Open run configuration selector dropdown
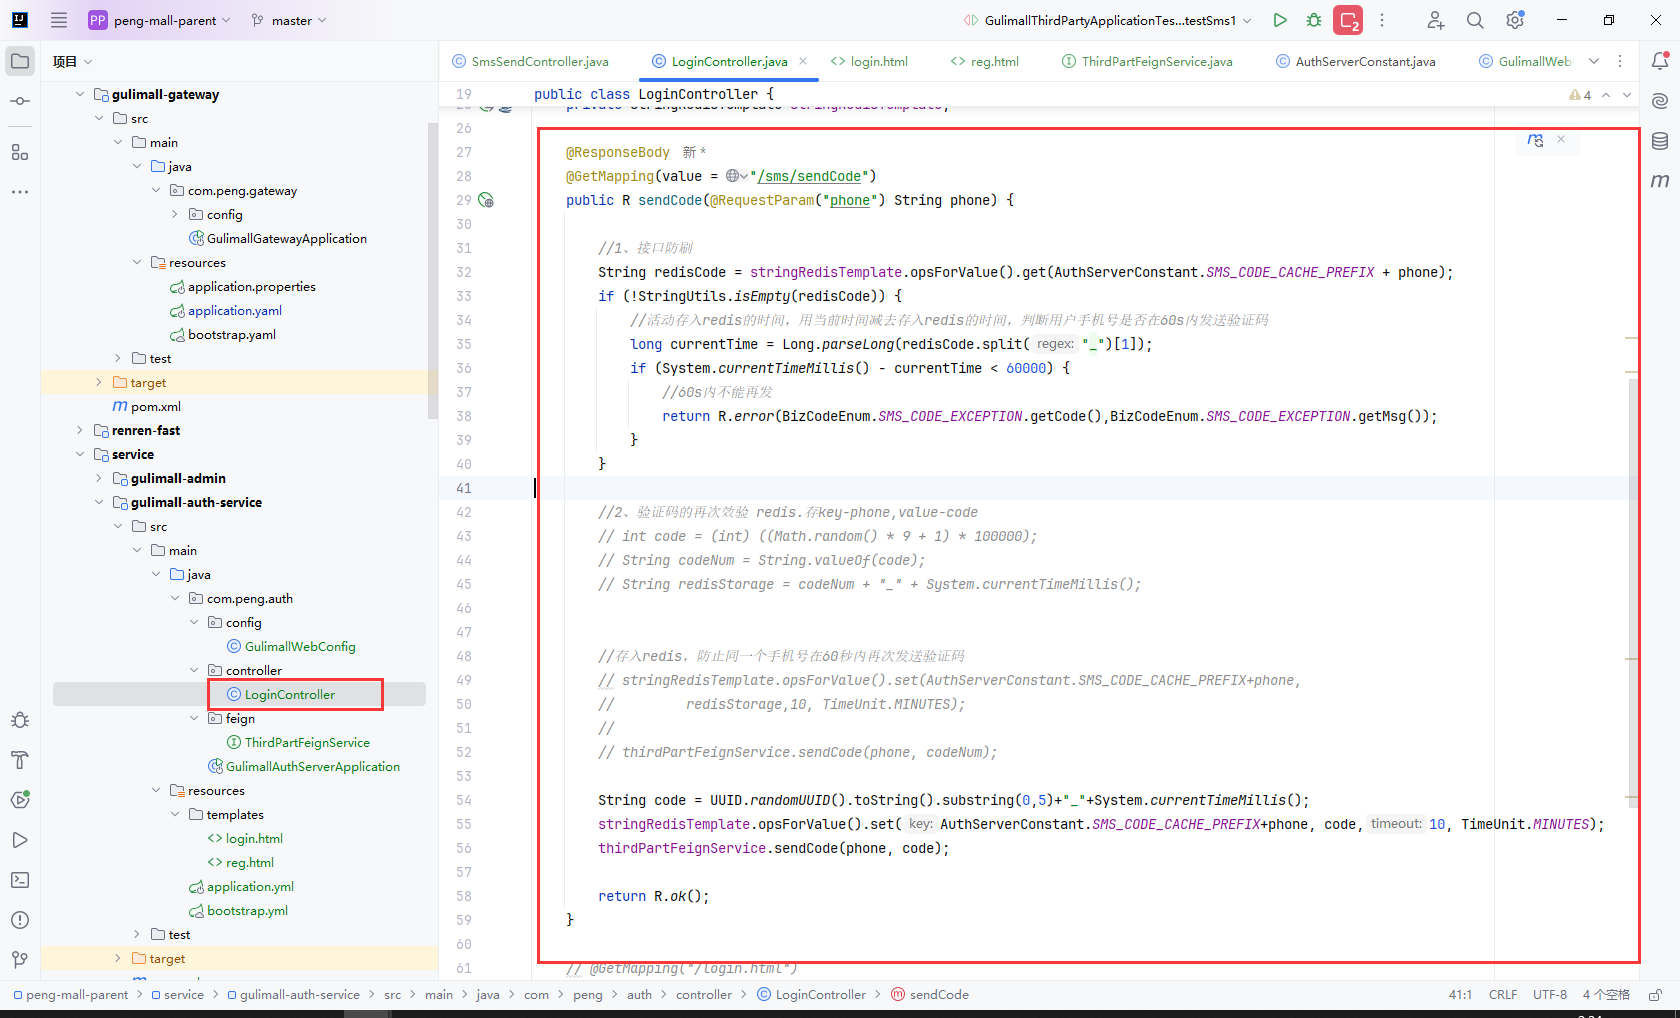The height and width of the screenshot is (1018, 1680). click(x=1107, y=20)
